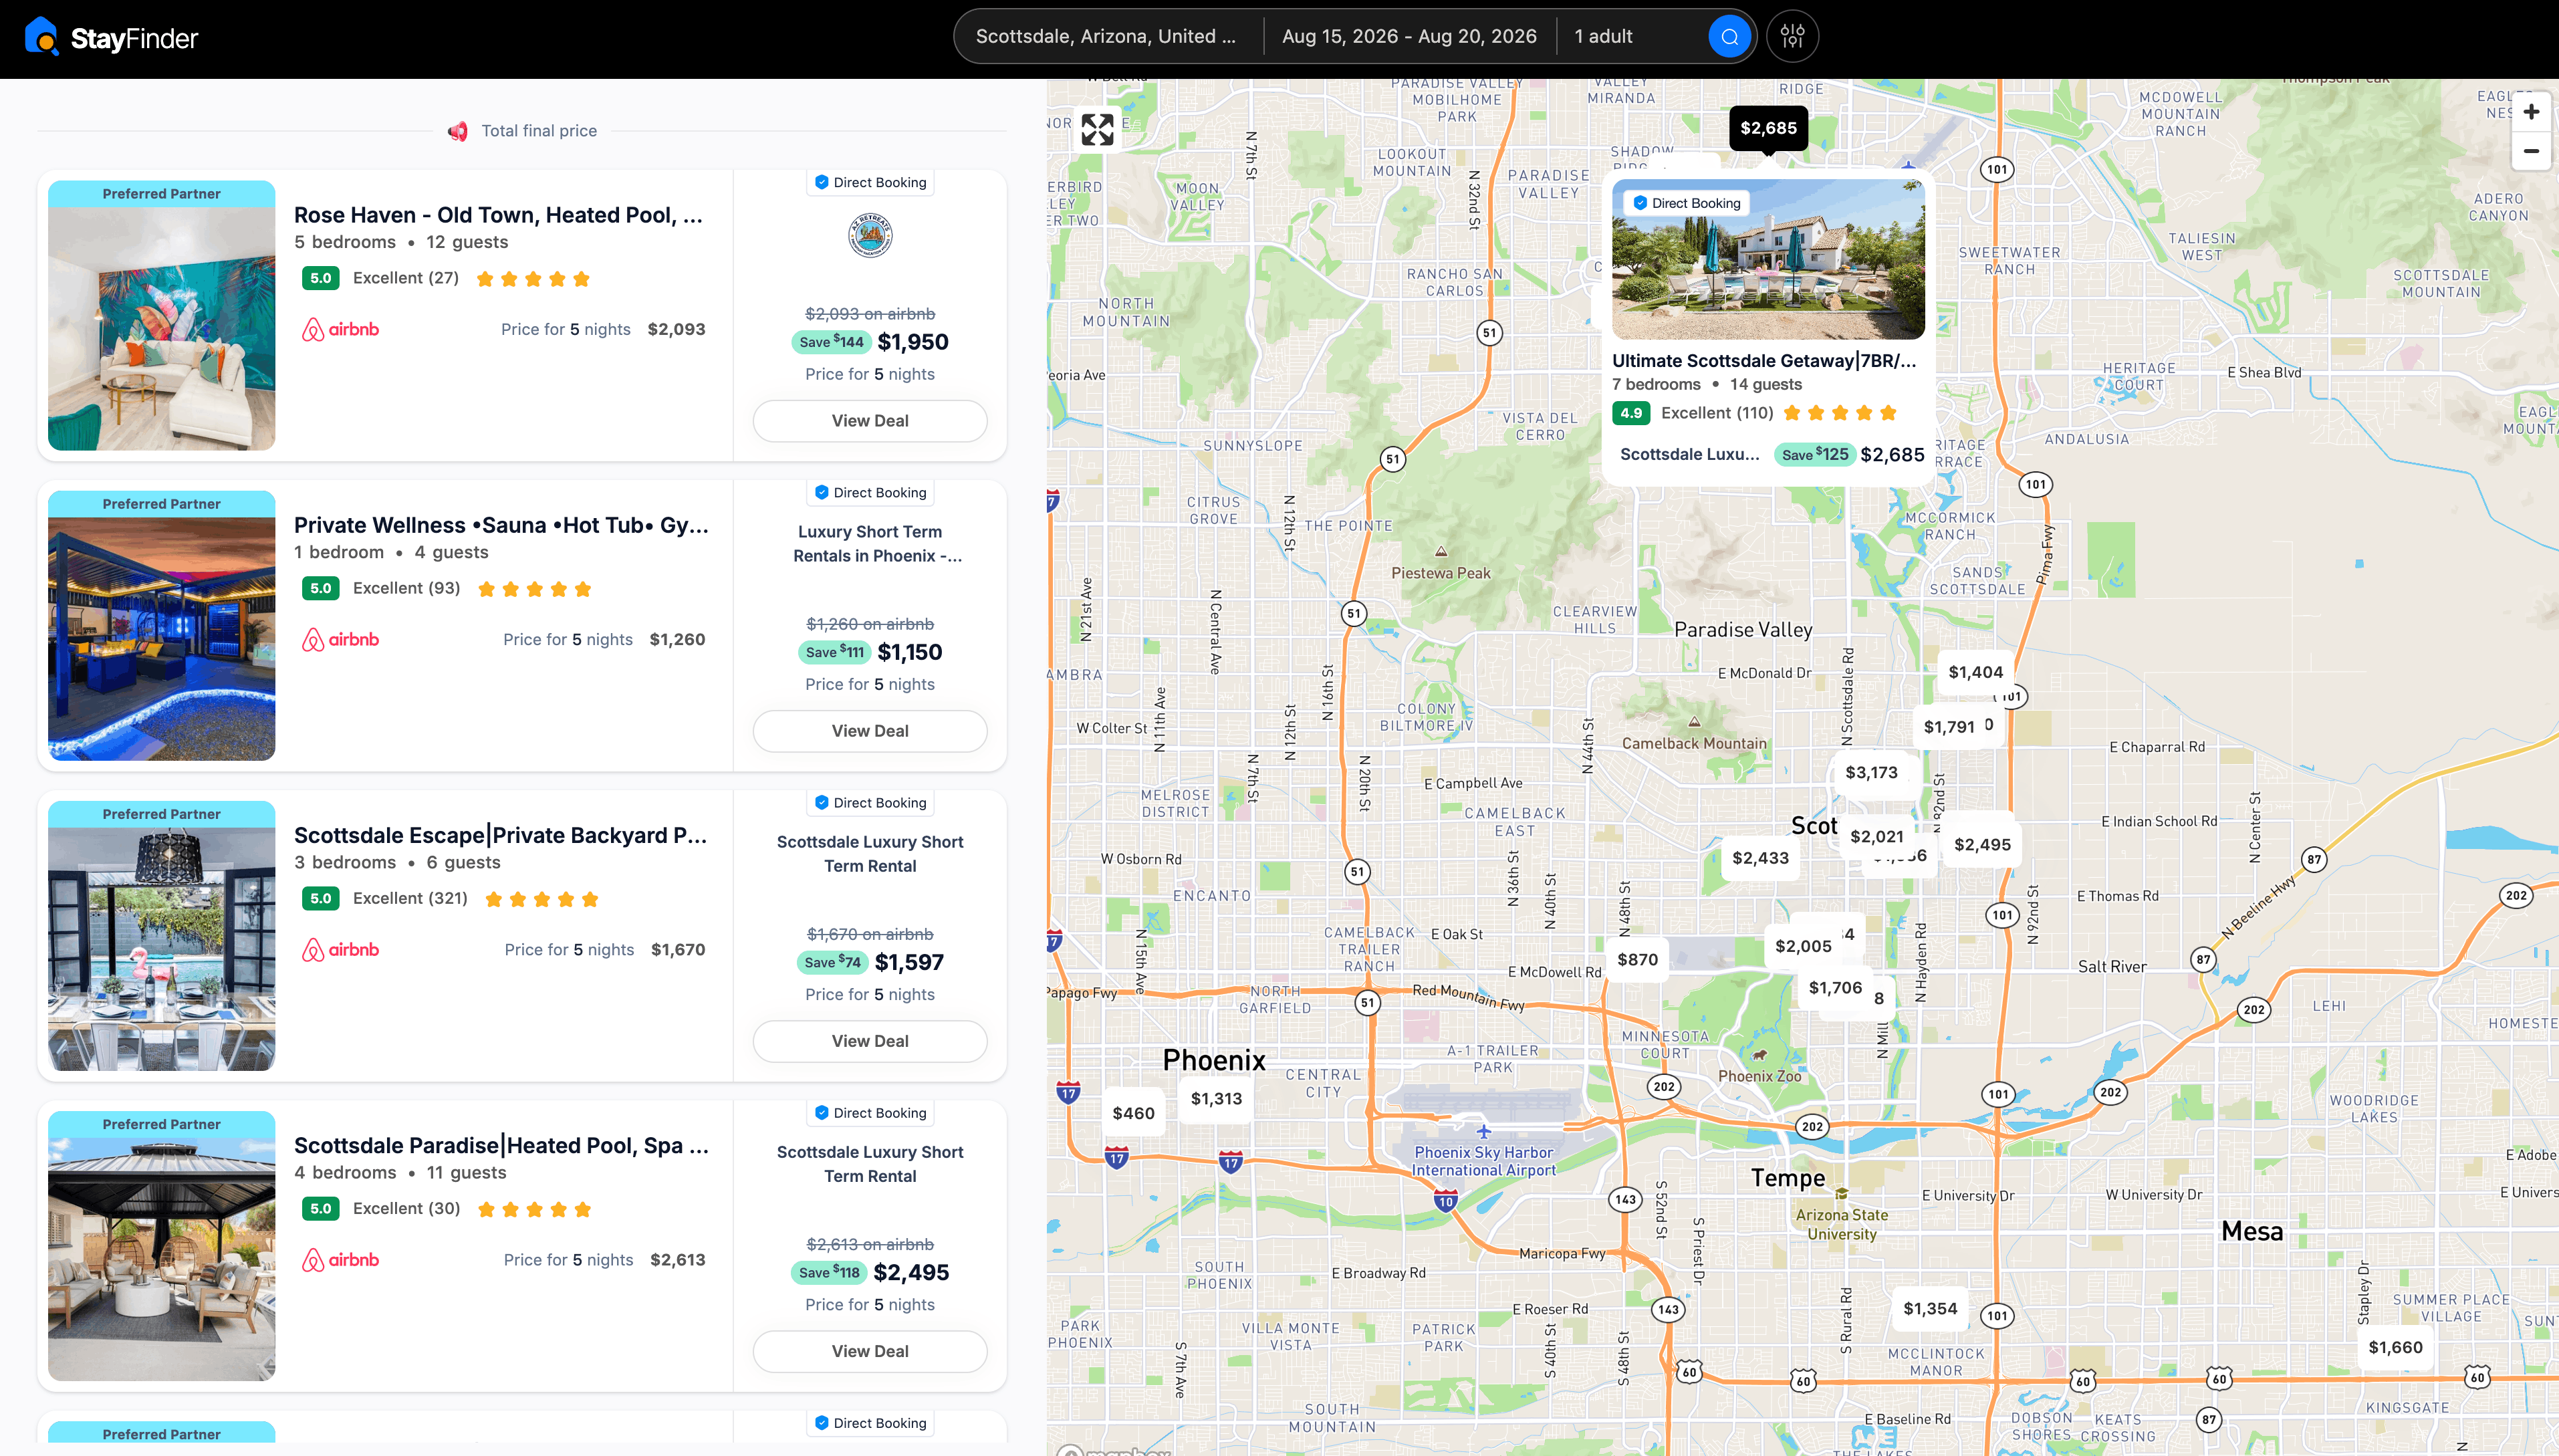Click Direct Booking badge on Rose Haven card
The width and height of the screenshot is (2559, 1456).
pos(870,182)
